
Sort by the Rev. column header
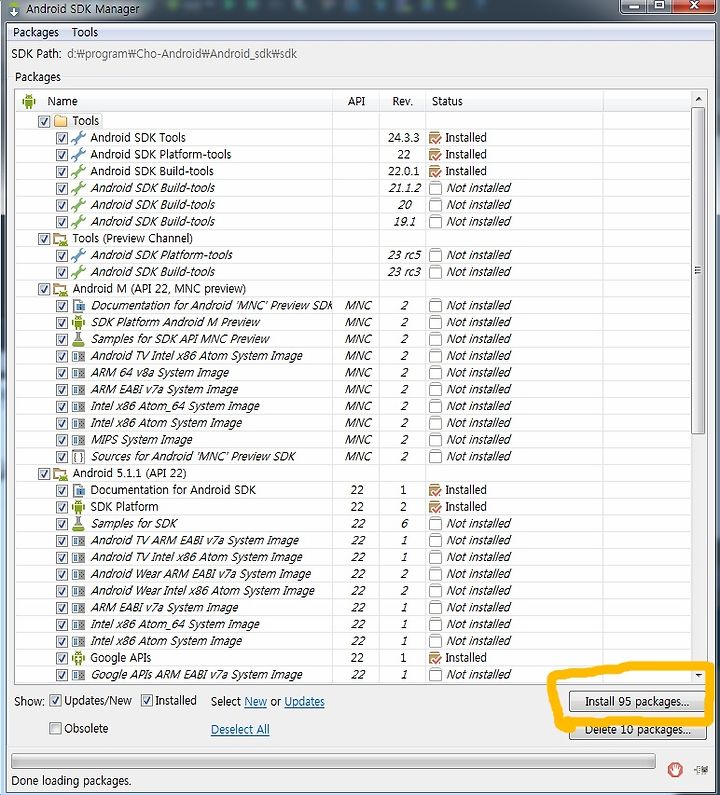(403, 101)
